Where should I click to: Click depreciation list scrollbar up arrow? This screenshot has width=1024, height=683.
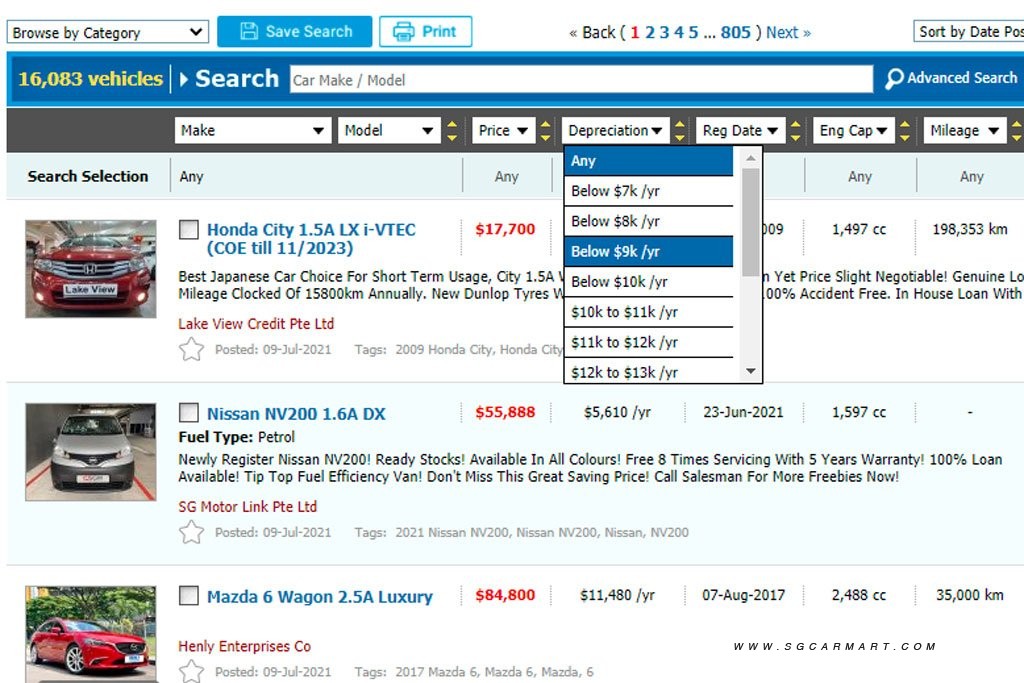tap(751, 157)
